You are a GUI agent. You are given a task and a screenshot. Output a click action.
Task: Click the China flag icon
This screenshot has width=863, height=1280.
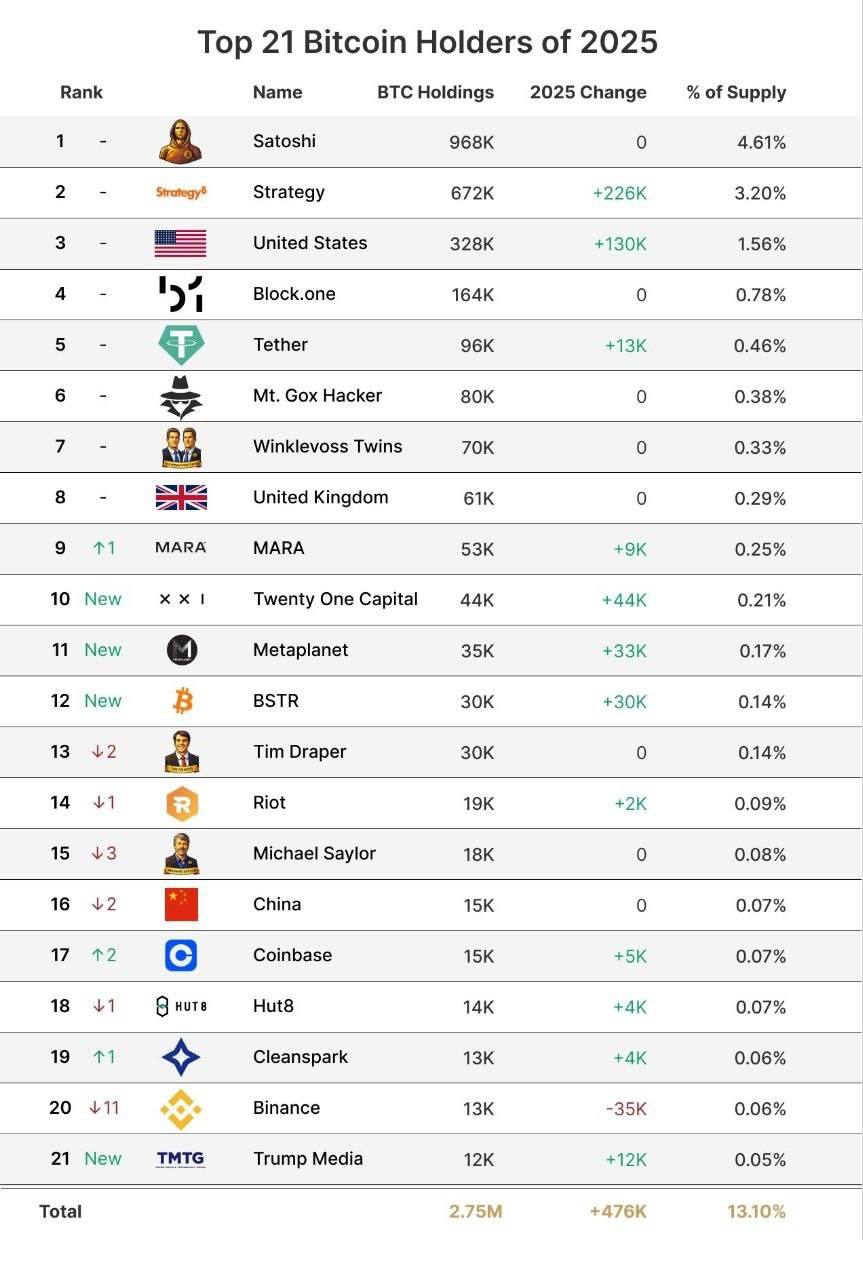(181, 904)
